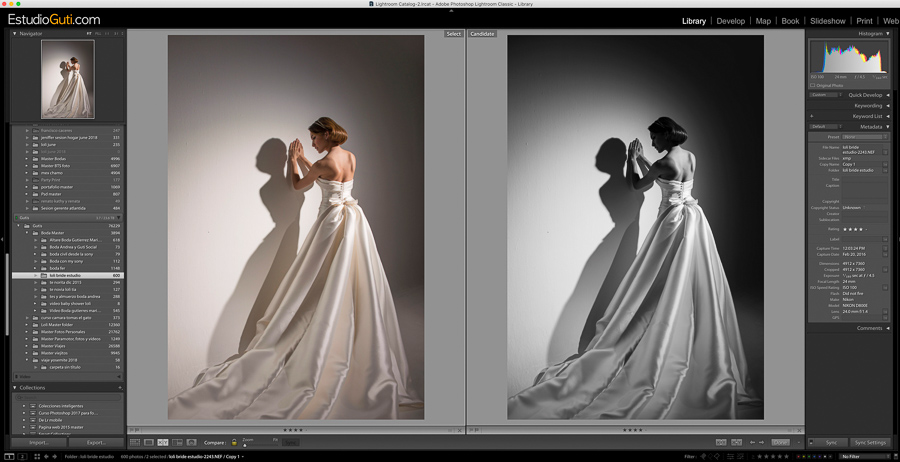Open the Develop module

[x=730, y=20]
